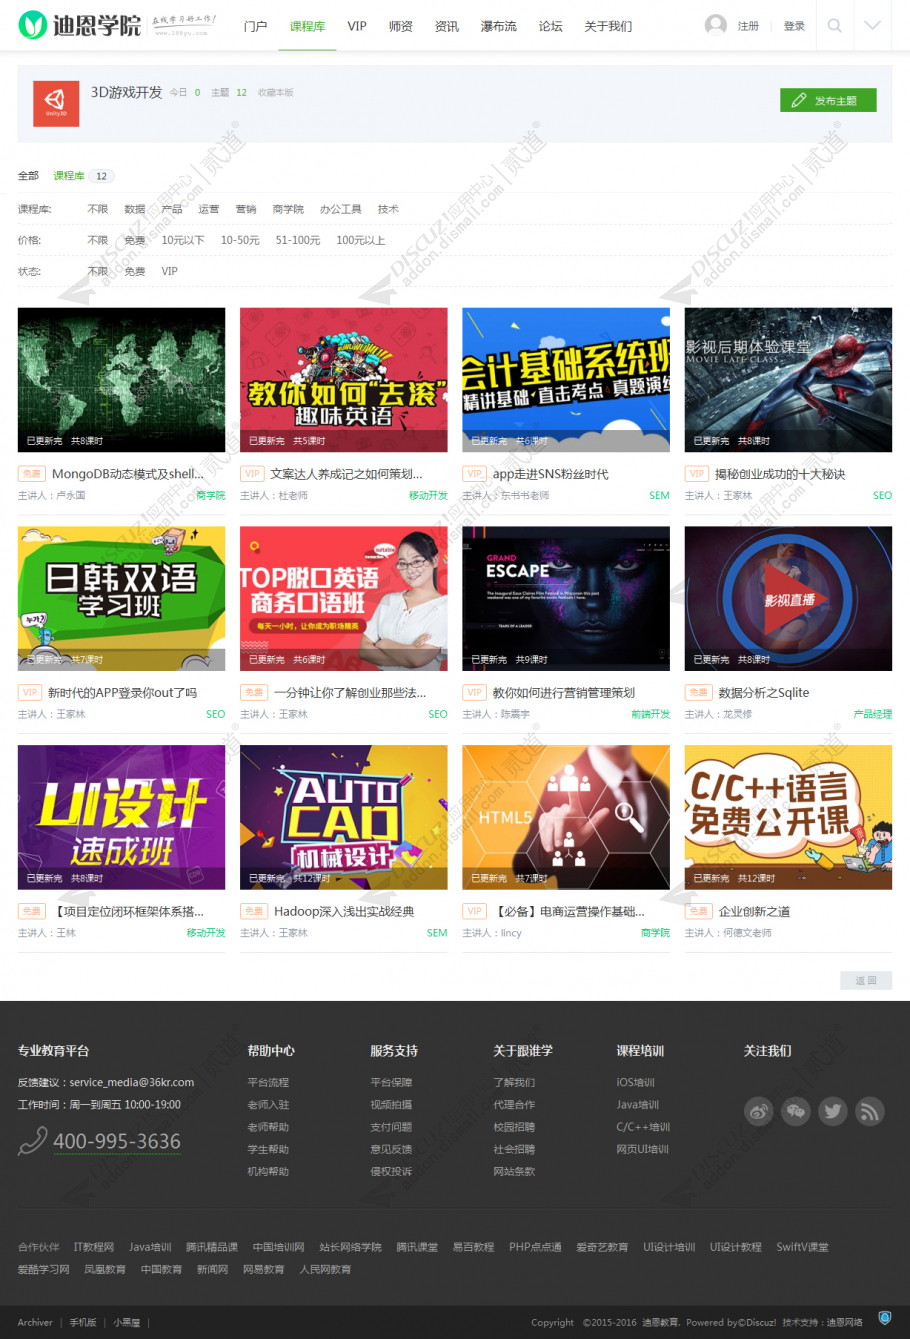Click VIP badge on 新时代的APP登录 course

tap(30, 692)
